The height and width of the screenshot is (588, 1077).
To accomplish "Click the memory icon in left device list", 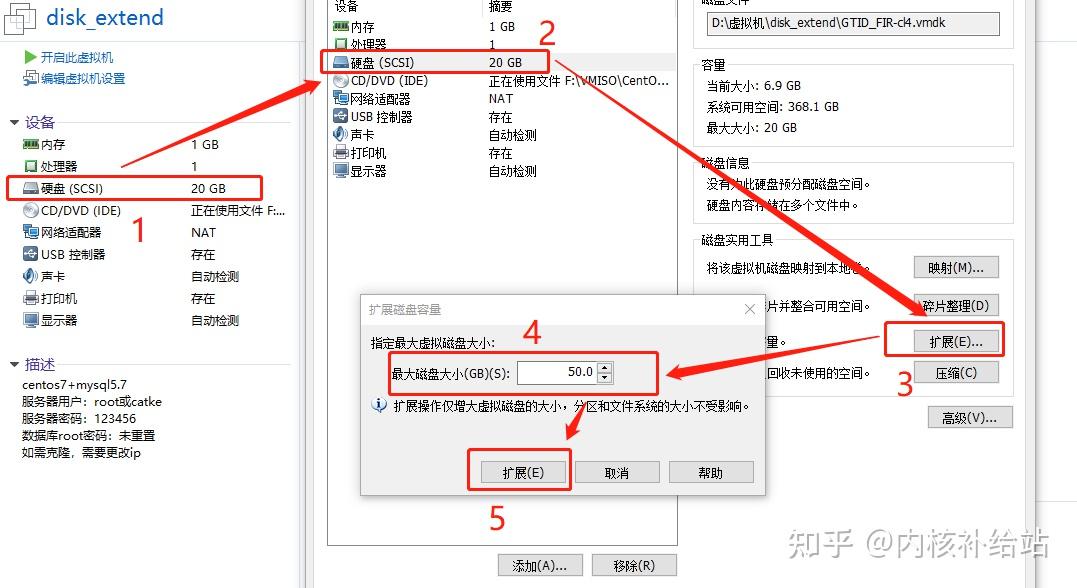I will pos(30,144).
